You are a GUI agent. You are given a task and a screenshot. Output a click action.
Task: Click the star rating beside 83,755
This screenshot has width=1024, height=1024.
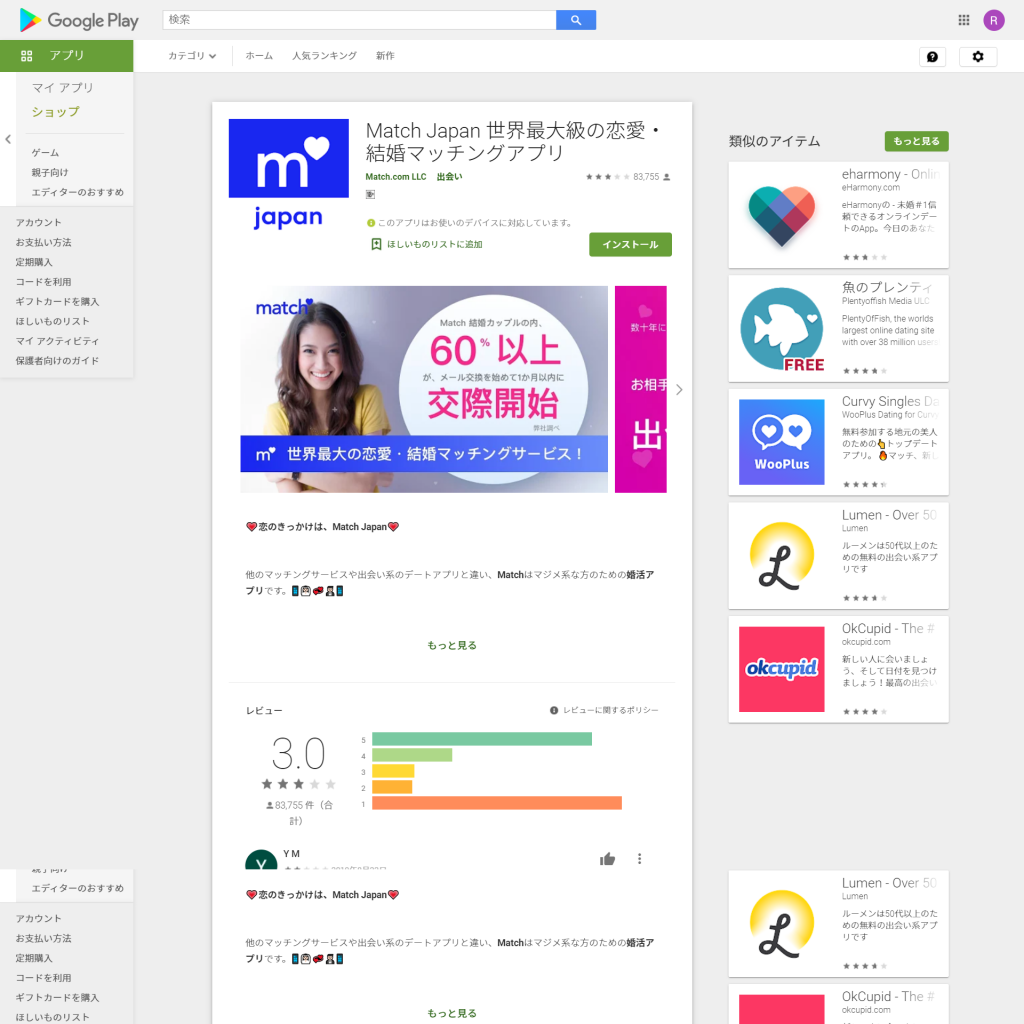point(607,177)
